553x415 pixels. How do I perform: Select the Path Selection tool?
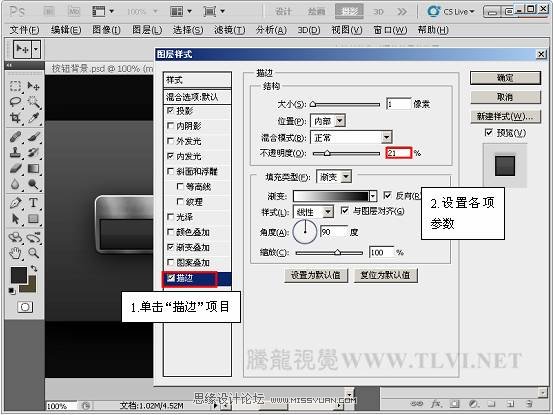(15, 219)
